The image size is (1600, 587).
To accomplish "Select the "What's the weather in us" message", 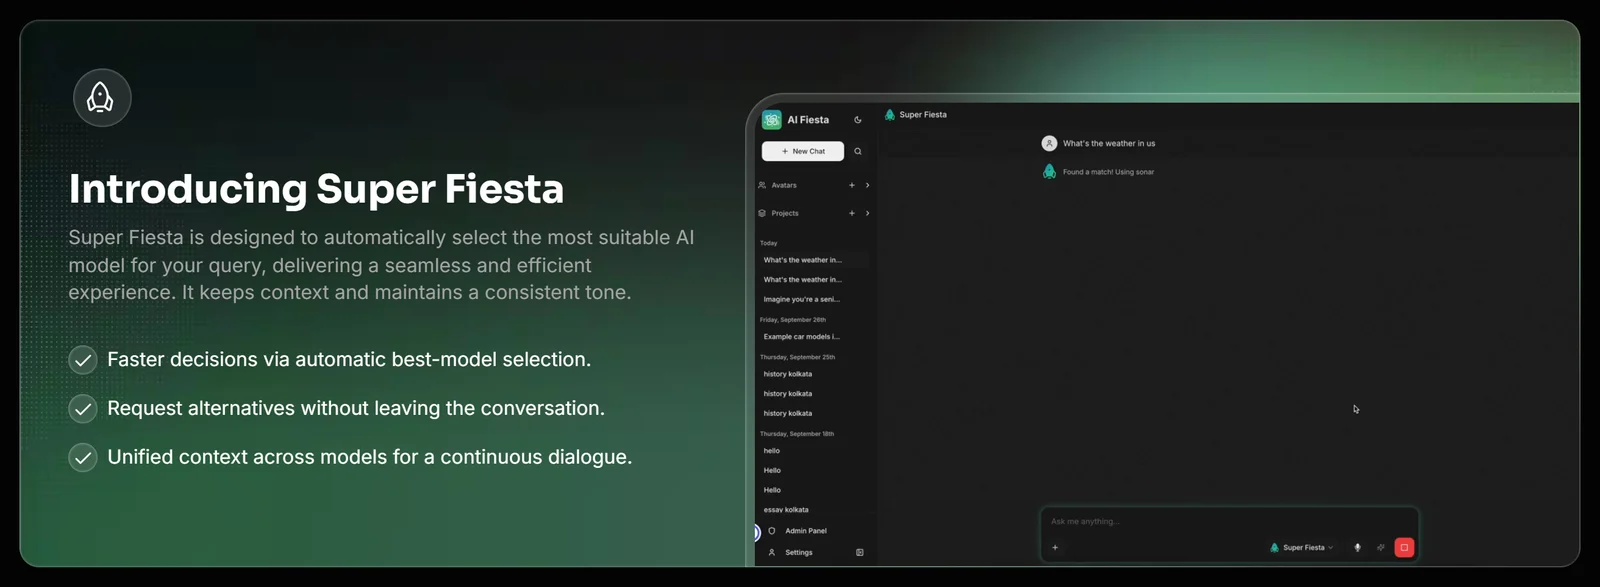I will tap(1109, 144).
